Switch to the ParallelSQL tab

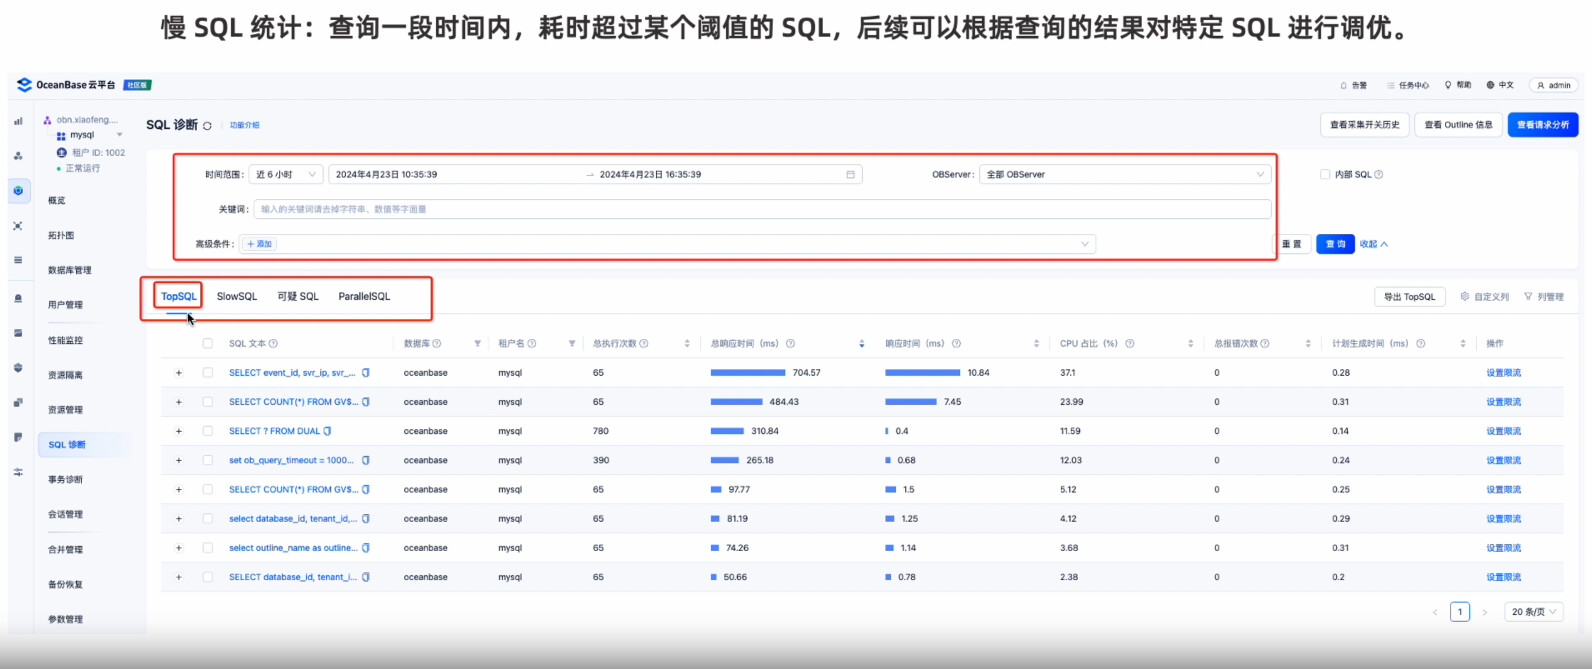pyautogui.click(x=364, y=296)
